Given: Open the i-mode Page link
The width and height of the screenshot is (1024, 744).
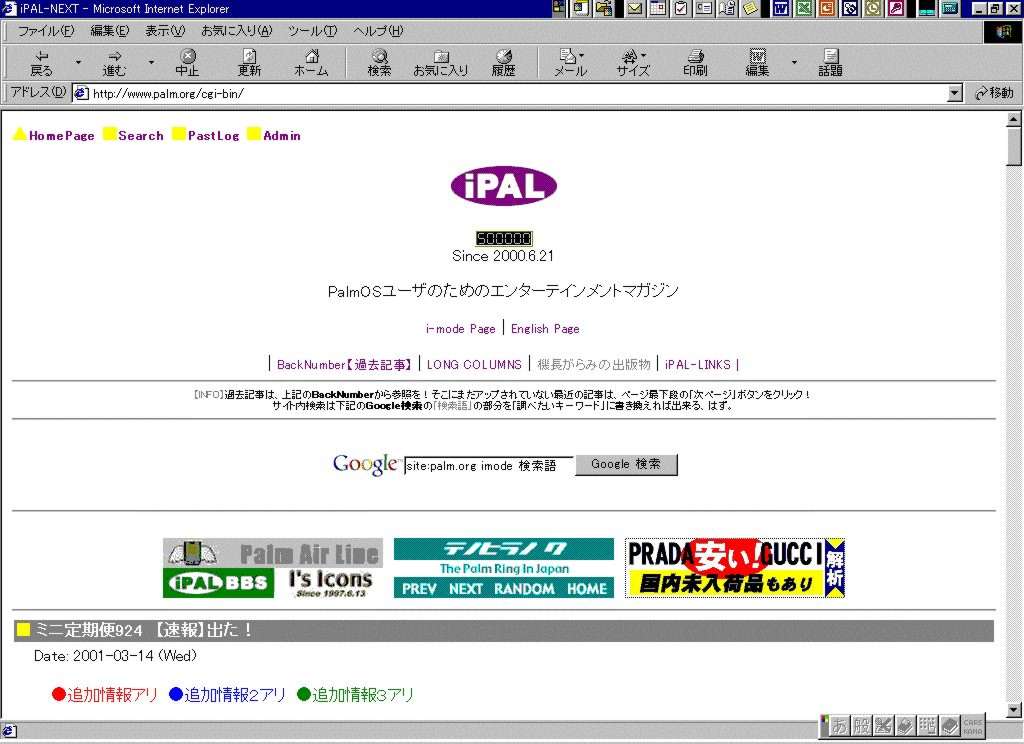Looking at the screenshot, I should coord(461,329).
